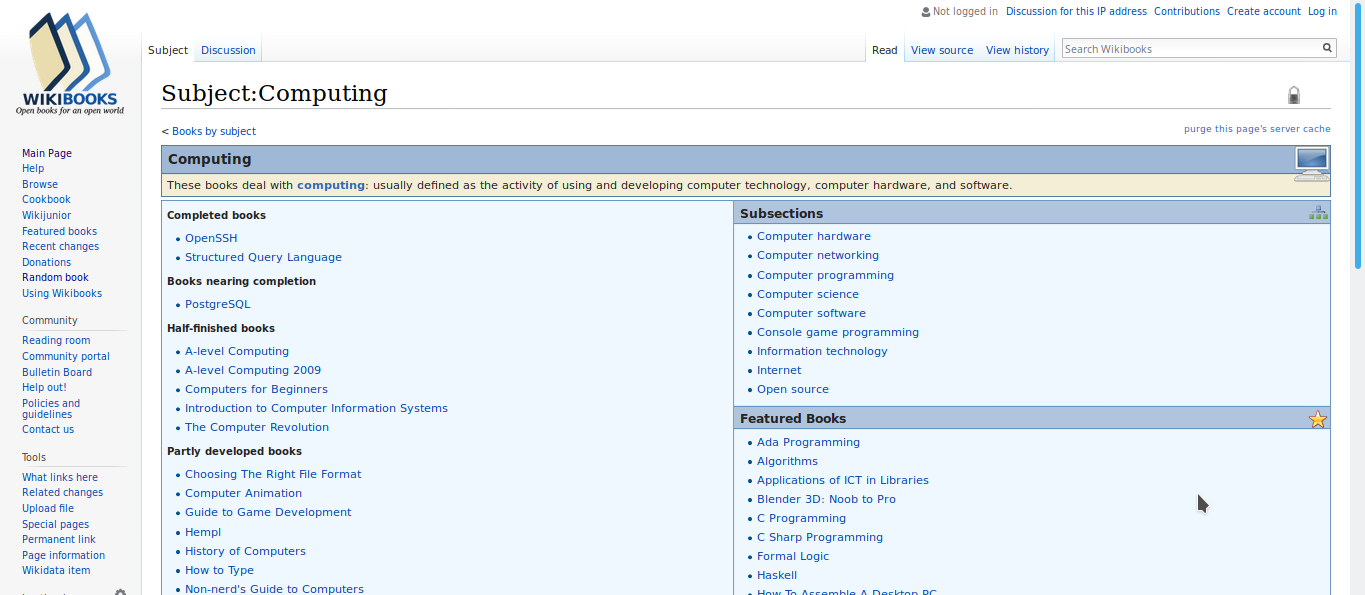This screenshot has height=595, width=1365.
Task: Open Discussion for this IP address
Action: (x=1076, y=12)
